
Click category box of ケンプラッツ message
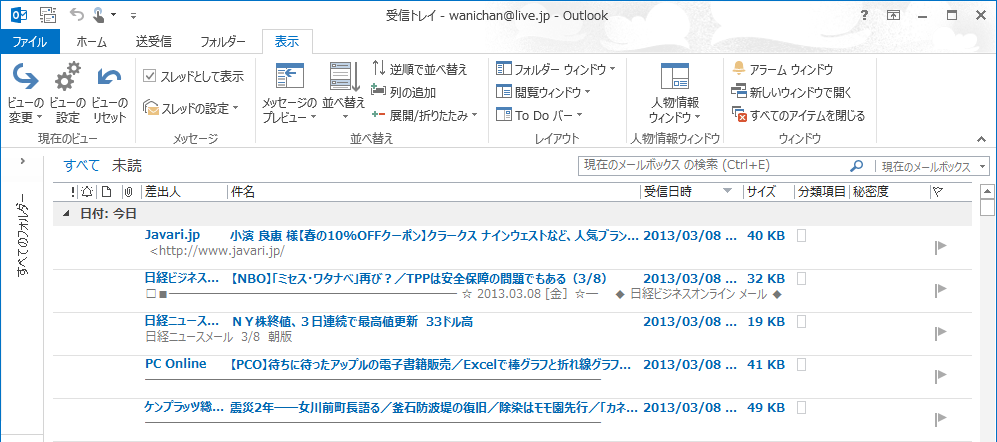[x=802, y=407]
